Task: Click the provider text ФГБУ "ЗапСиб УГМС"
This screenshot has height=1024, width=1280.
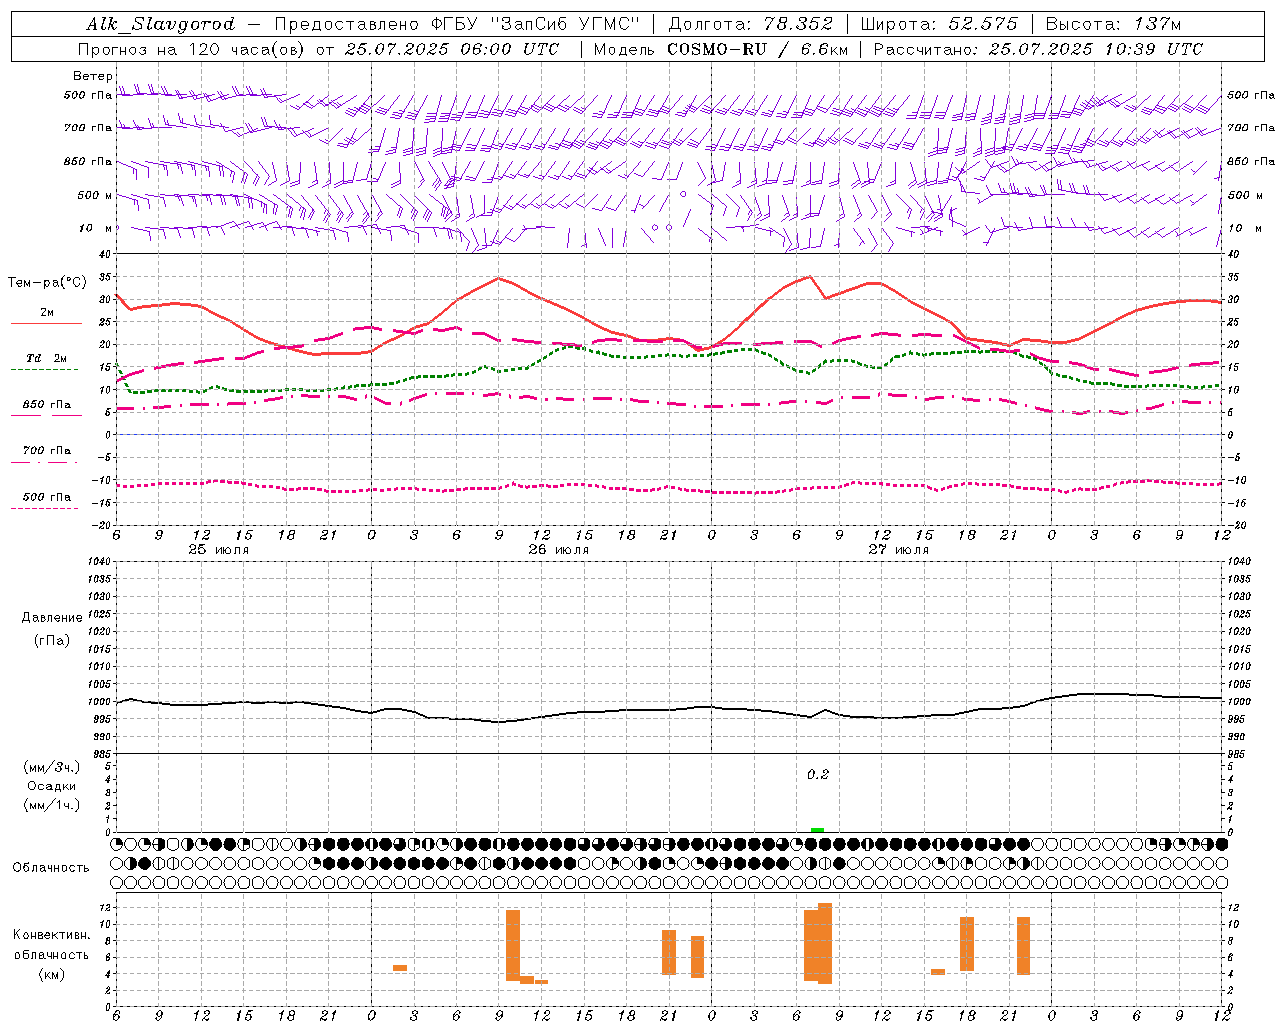Action: click(534, 24)
